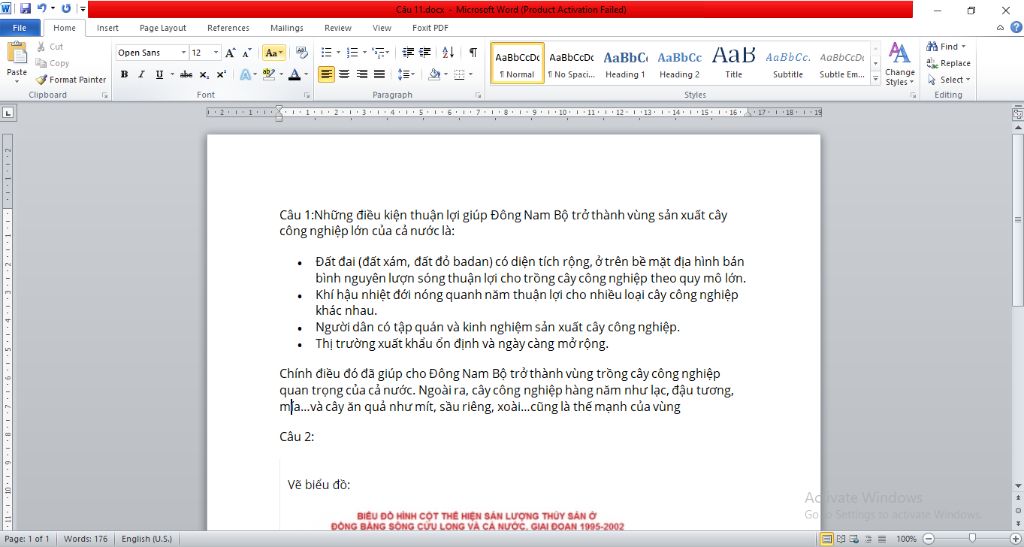Screen dimensions: 1024x547
Task: Click the Numbering list icon
Action: click(352, 53)
